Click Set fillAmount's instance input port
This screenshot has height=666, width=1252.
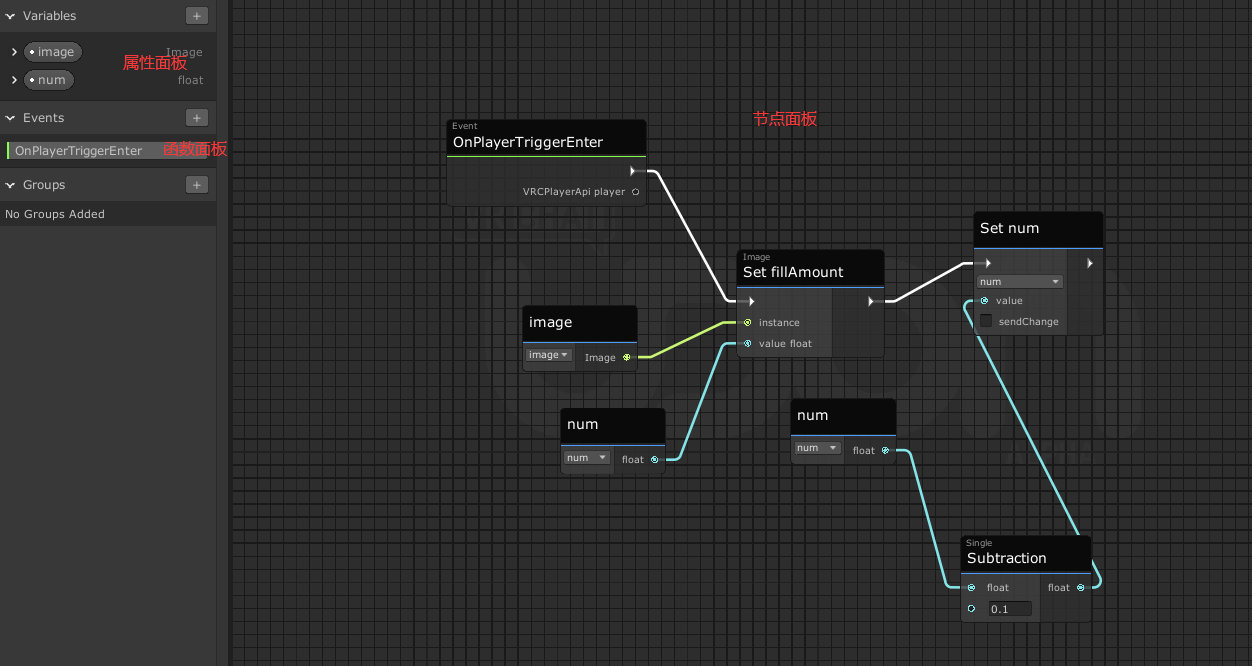[747, 323]
